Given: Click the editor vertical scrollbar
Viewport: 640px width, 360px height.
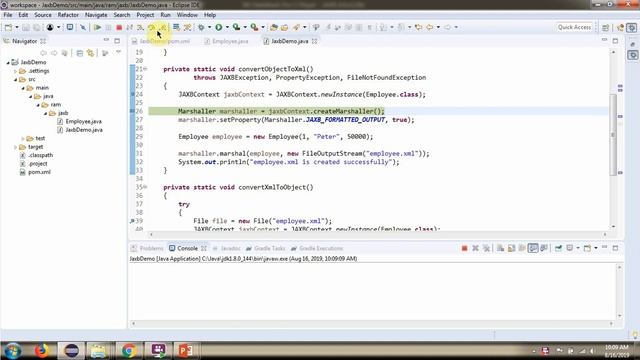Looking at the screenshot, I should pyautogui.click(x=613, y=135).
